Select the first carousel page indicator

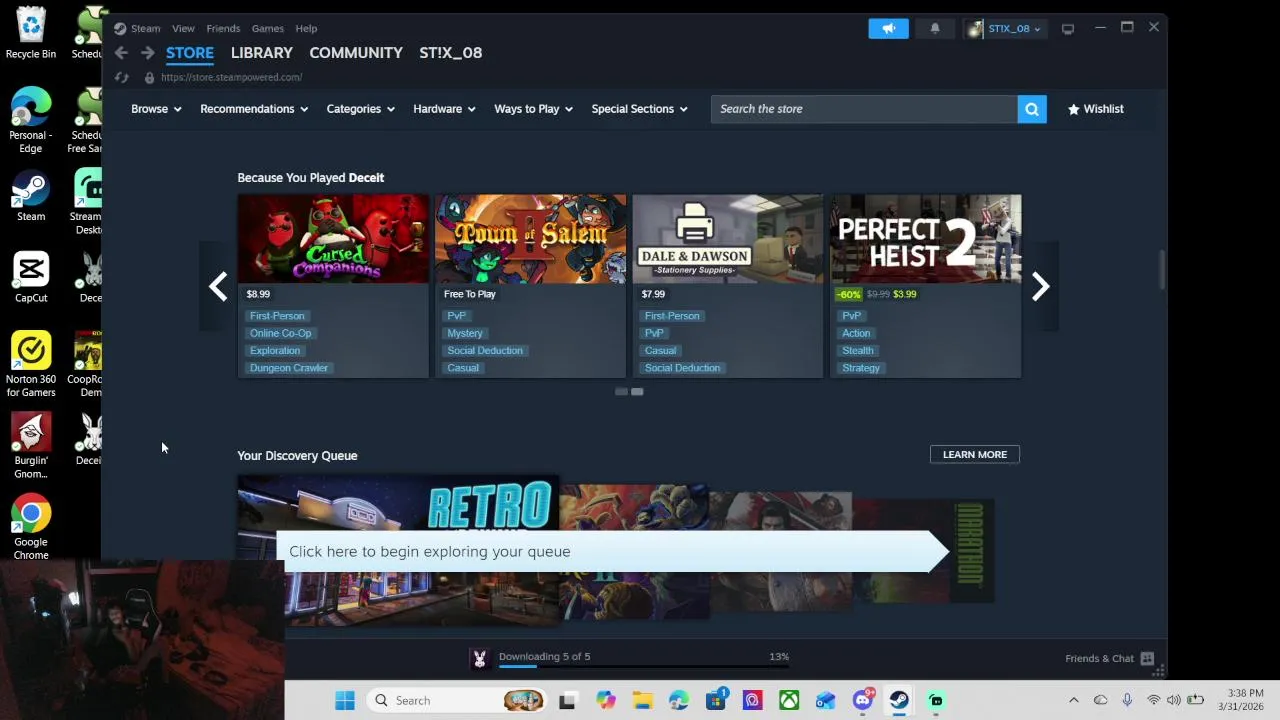[621, 391]
